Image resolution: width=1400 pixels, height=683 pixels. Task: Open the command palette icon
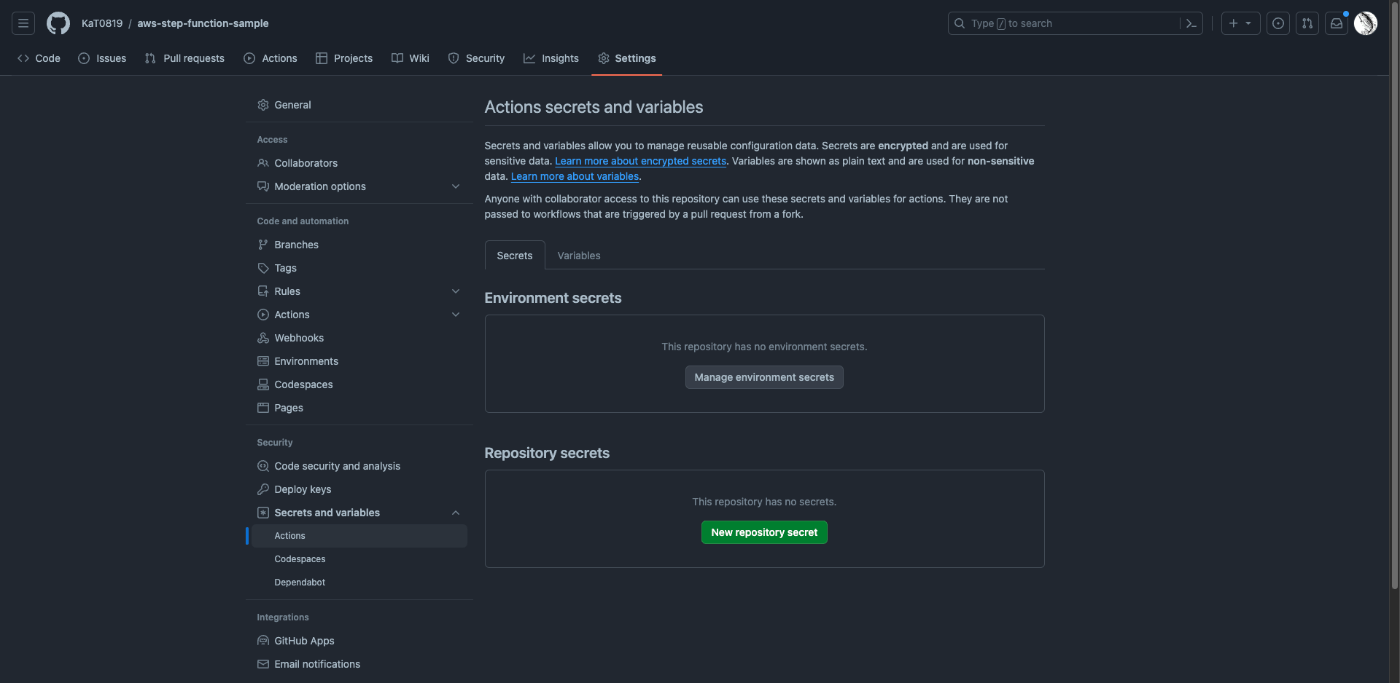pos(1190,23)
